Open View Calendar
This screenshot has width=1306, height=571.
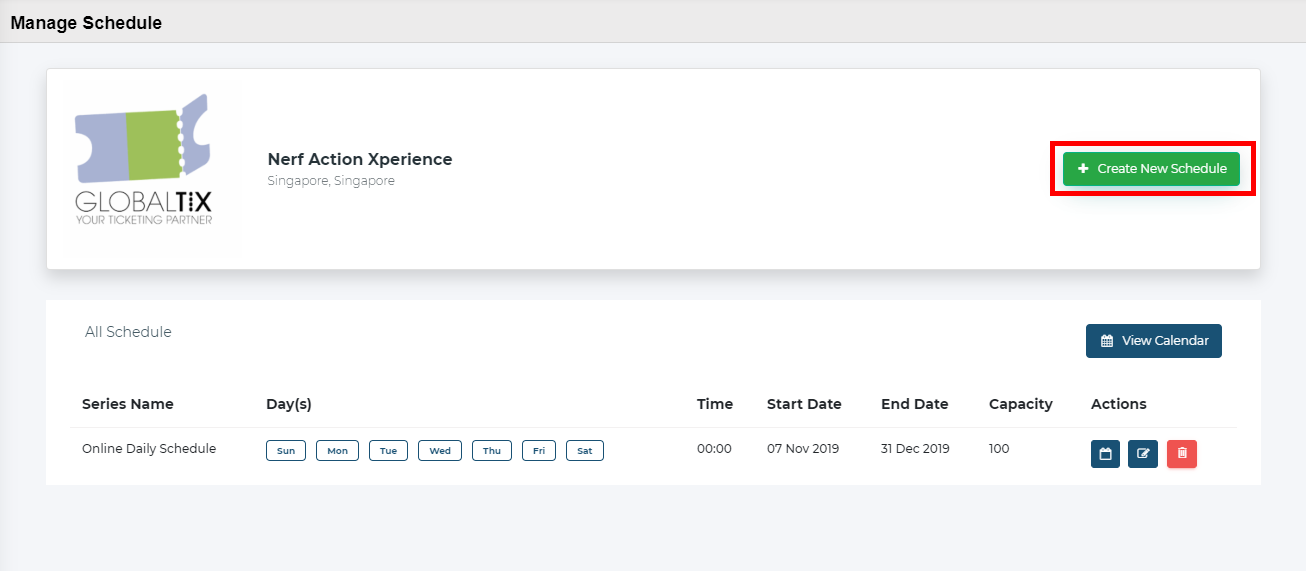click(1154, 341)
